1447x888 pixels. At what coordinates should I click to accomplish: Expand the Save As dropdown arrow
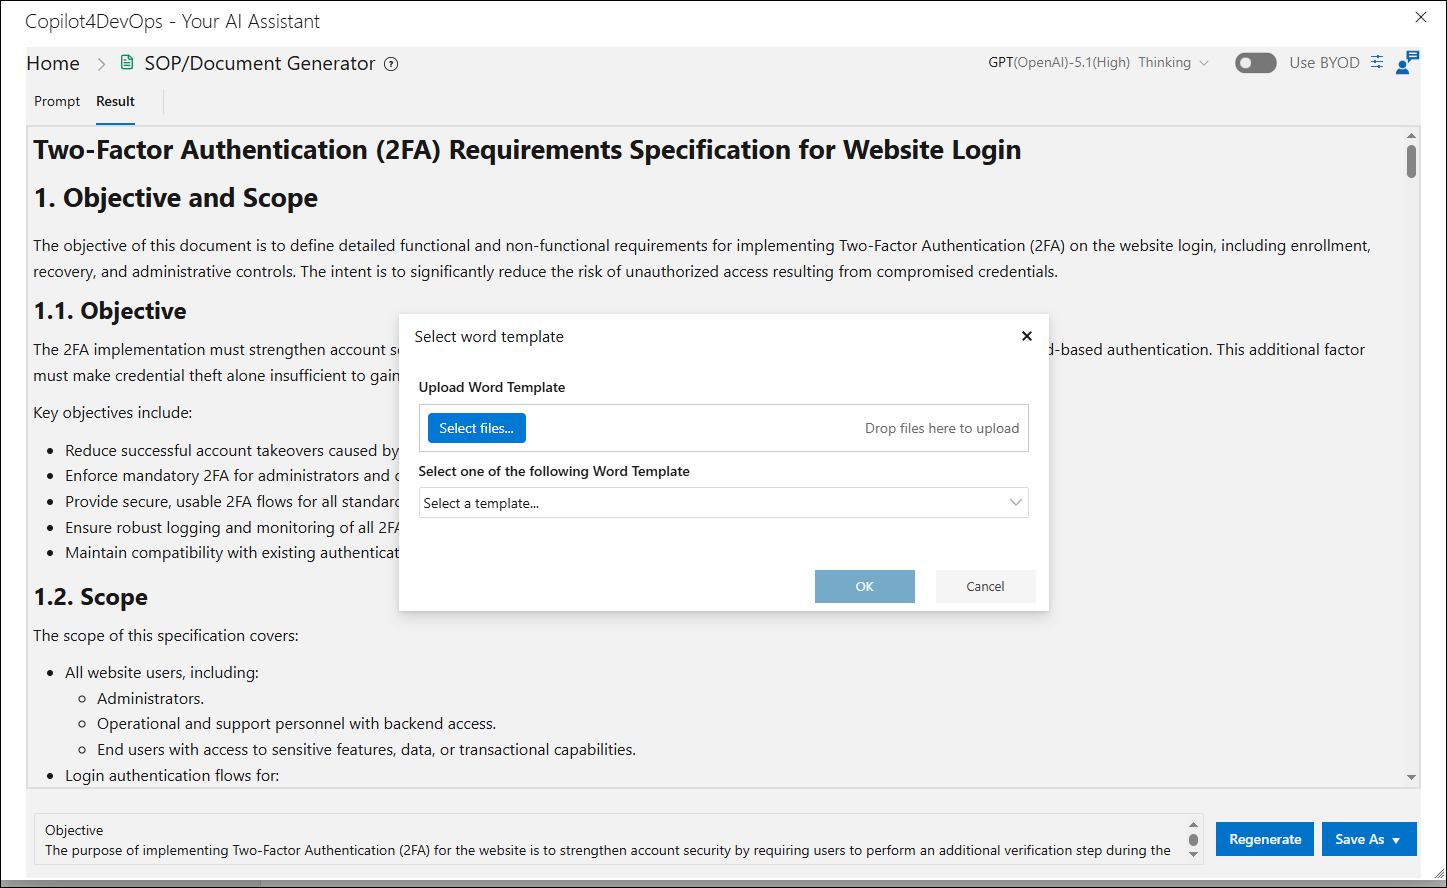pos(1396,840)
